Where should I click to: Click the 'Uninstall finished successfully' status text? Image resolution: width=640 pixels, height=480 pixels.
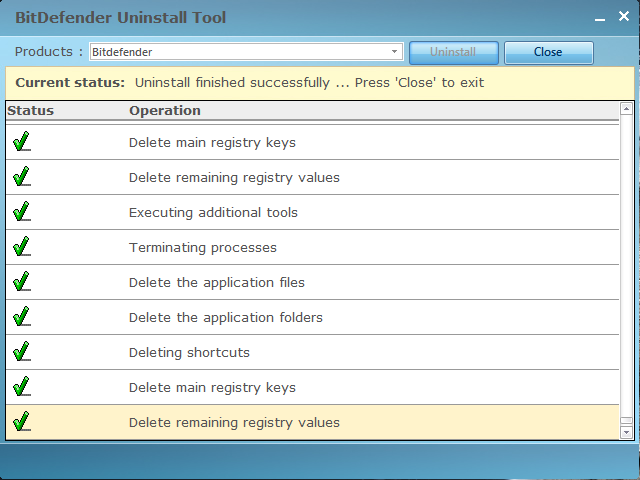(309, 83)
